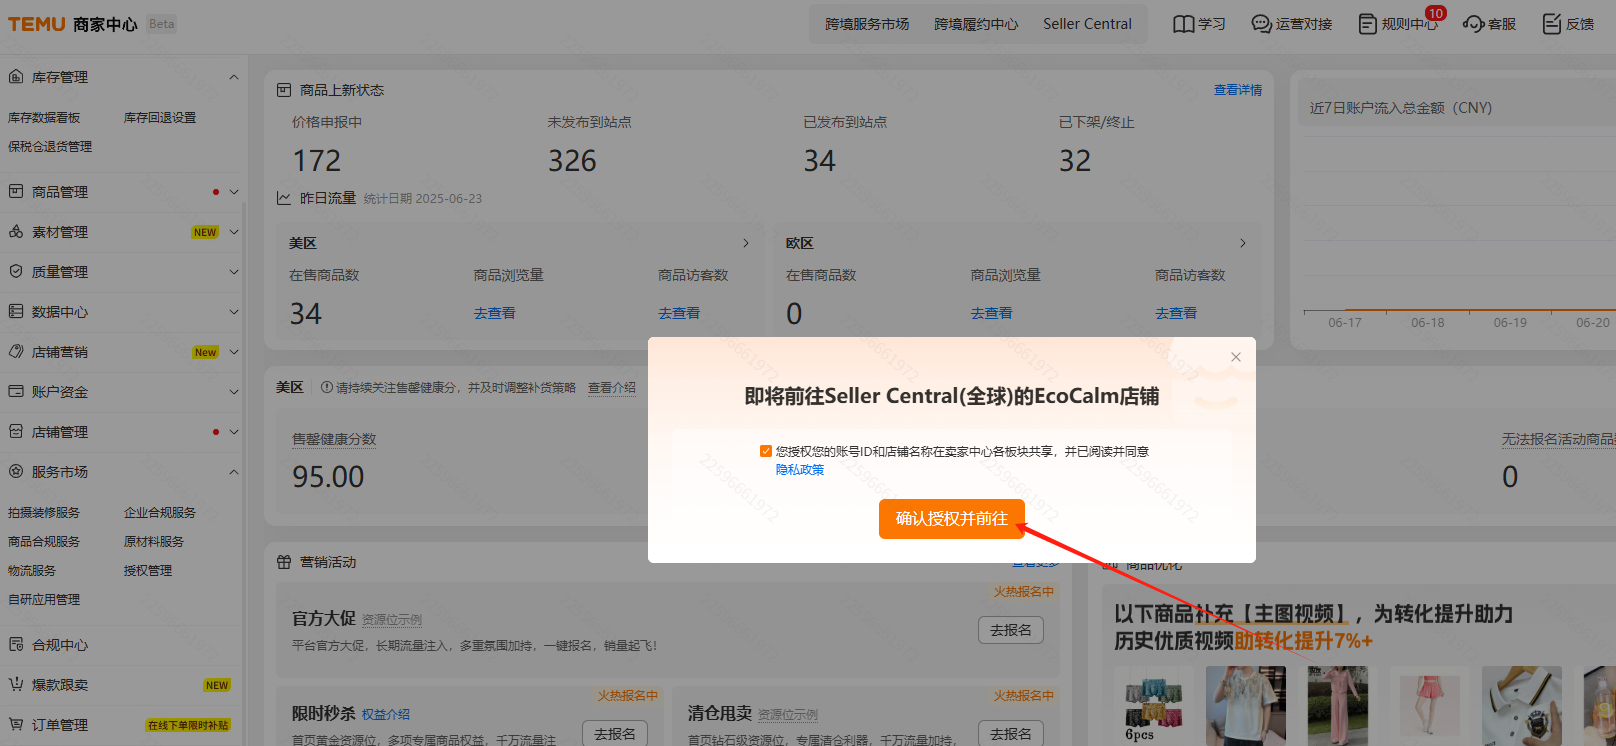The image size is (1616, 746).
Task: Click the info icon beside 请持续关注售罄健康分
Action: pyautogui.click(x=327, y=387)
